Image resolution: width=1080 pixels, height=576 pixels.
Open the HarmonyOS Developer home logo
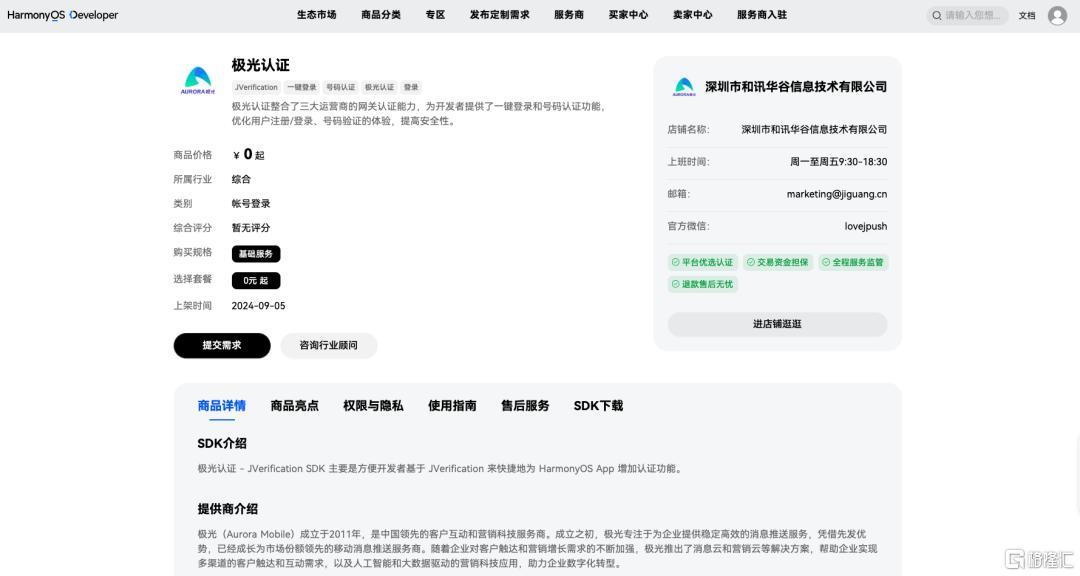(63, 15)
